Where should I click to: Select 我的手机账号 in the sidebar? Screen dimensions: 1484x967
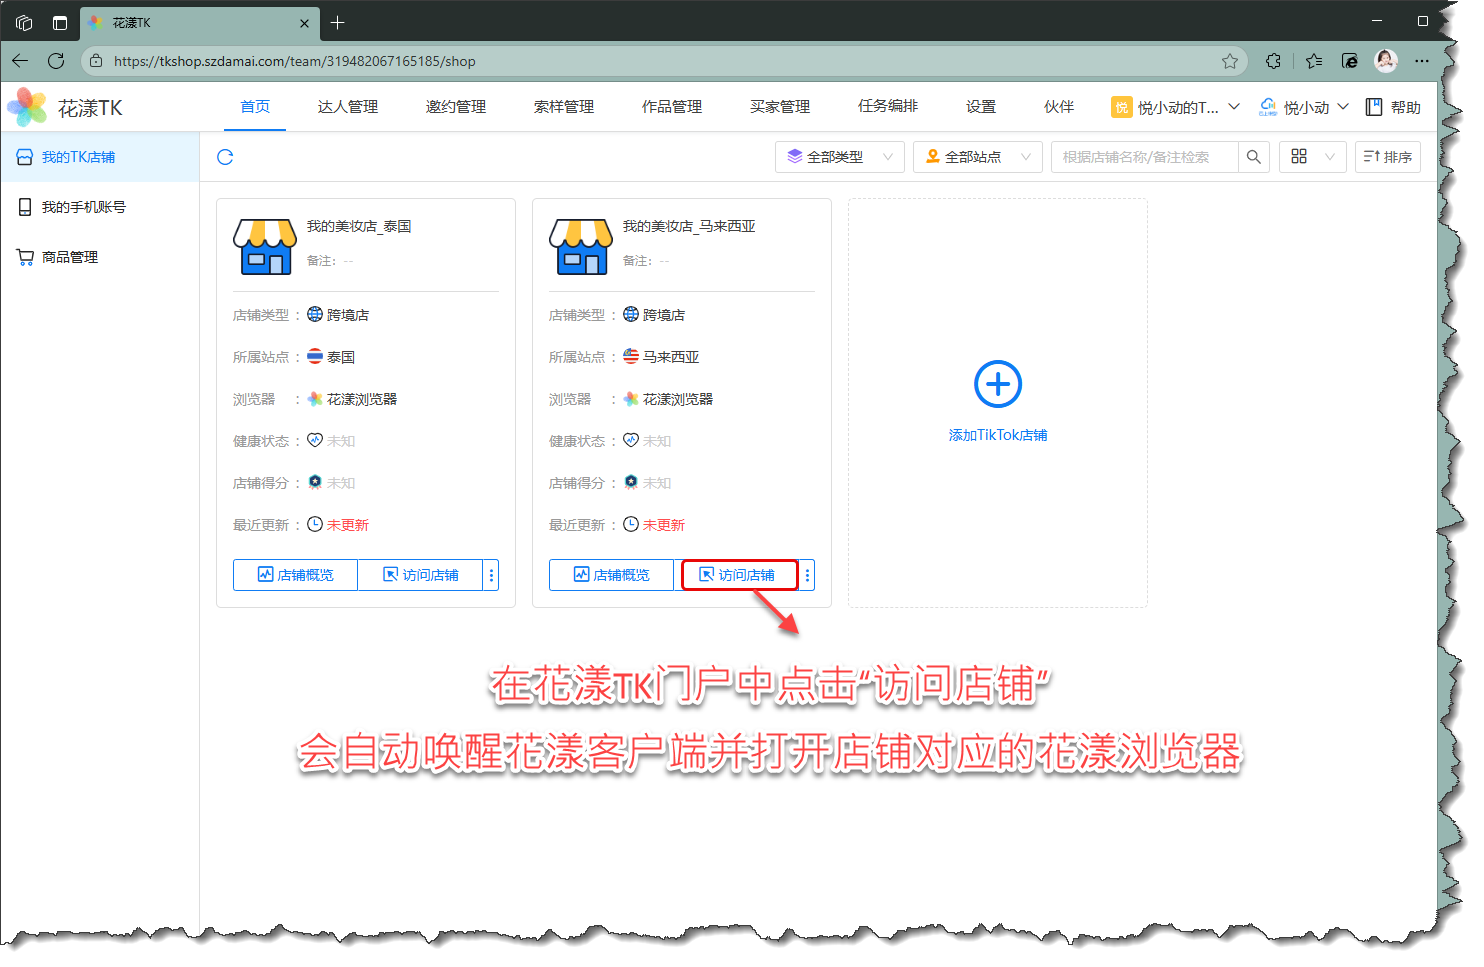pyautogui.click(x=100, y=207)
